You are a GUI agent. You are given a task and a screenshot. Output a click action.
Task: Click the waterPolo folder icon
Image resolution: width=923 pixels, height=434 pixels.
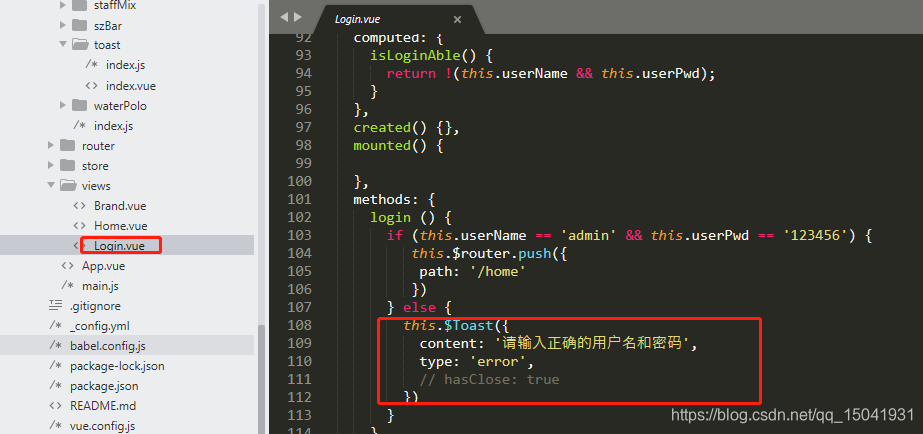79,105
